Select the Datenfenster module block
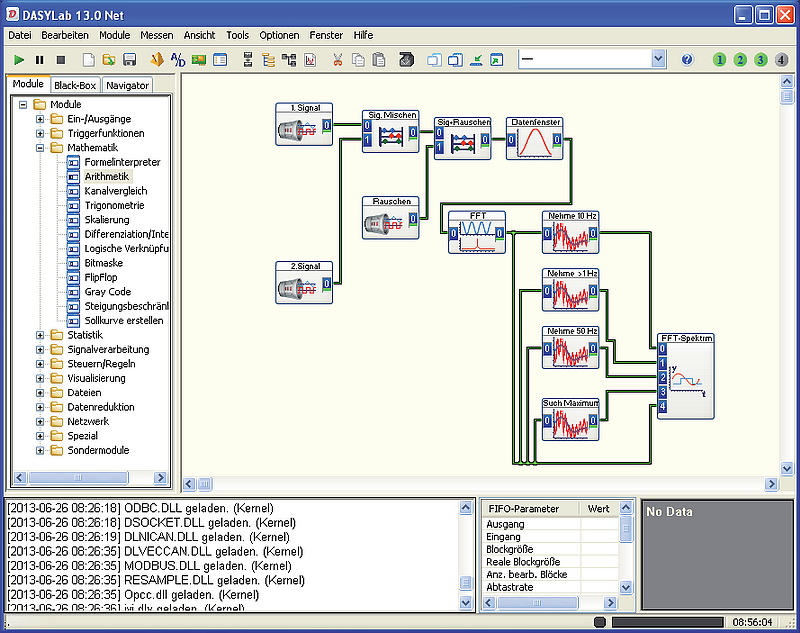Screen dimensions: 800x633 pos(535,139)
